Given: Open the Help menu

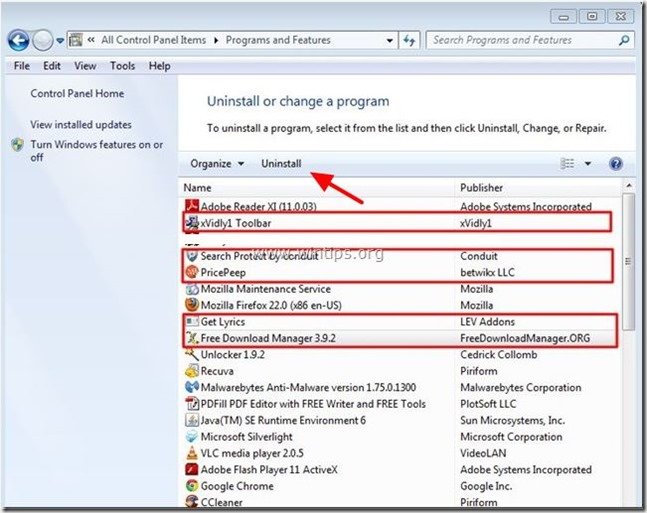Looking at the screenshot, I should point(160,66).
